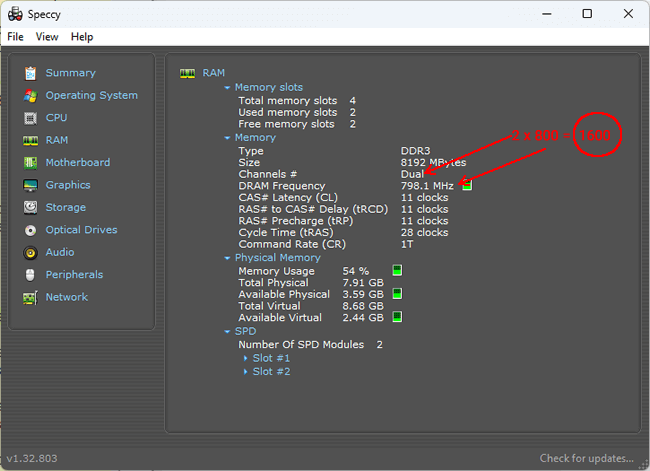Click the Summary clipboard icon
The image size is (650, 471).
(x=30, y=73)
